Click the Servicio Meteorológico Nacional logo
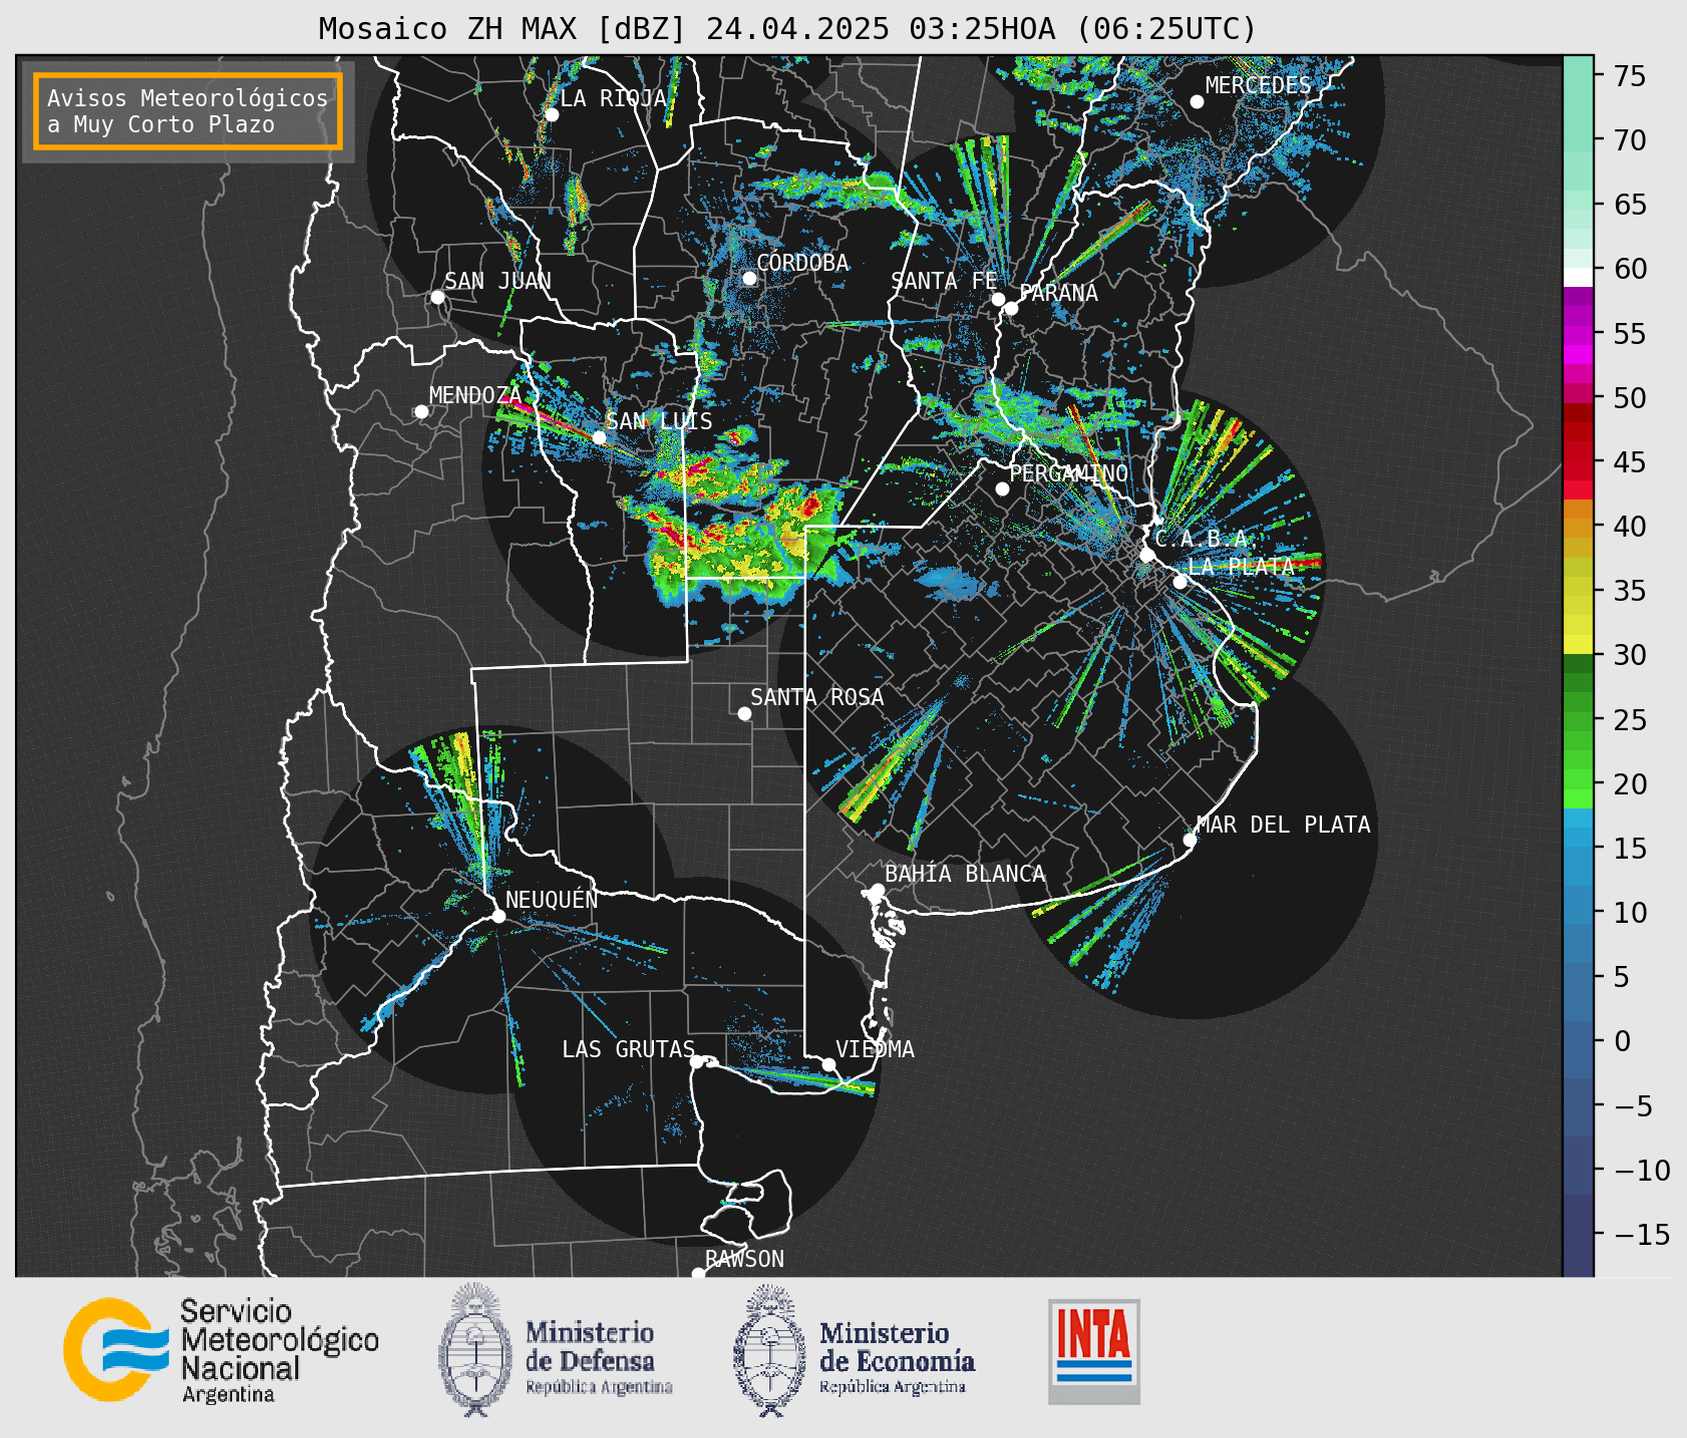Viewport: 1687px width, 1438px height. pyautogui.click(x=221, y=1351)
